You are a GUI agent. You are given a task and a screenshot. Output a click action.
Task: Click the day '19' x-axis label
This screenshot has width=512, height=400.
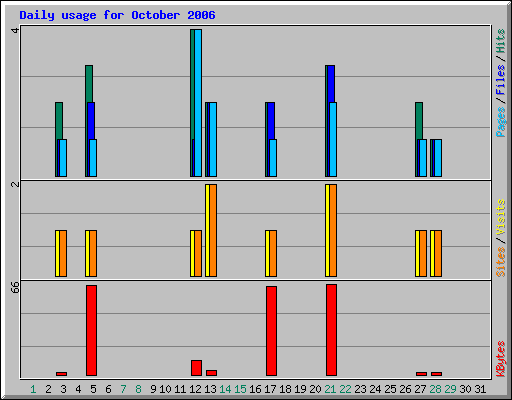[x=300, y=389]
